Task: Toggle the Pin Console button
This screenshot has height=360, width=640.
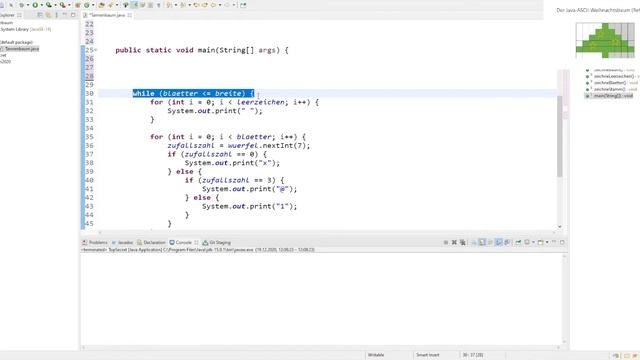Action: (x=518, y=242)
